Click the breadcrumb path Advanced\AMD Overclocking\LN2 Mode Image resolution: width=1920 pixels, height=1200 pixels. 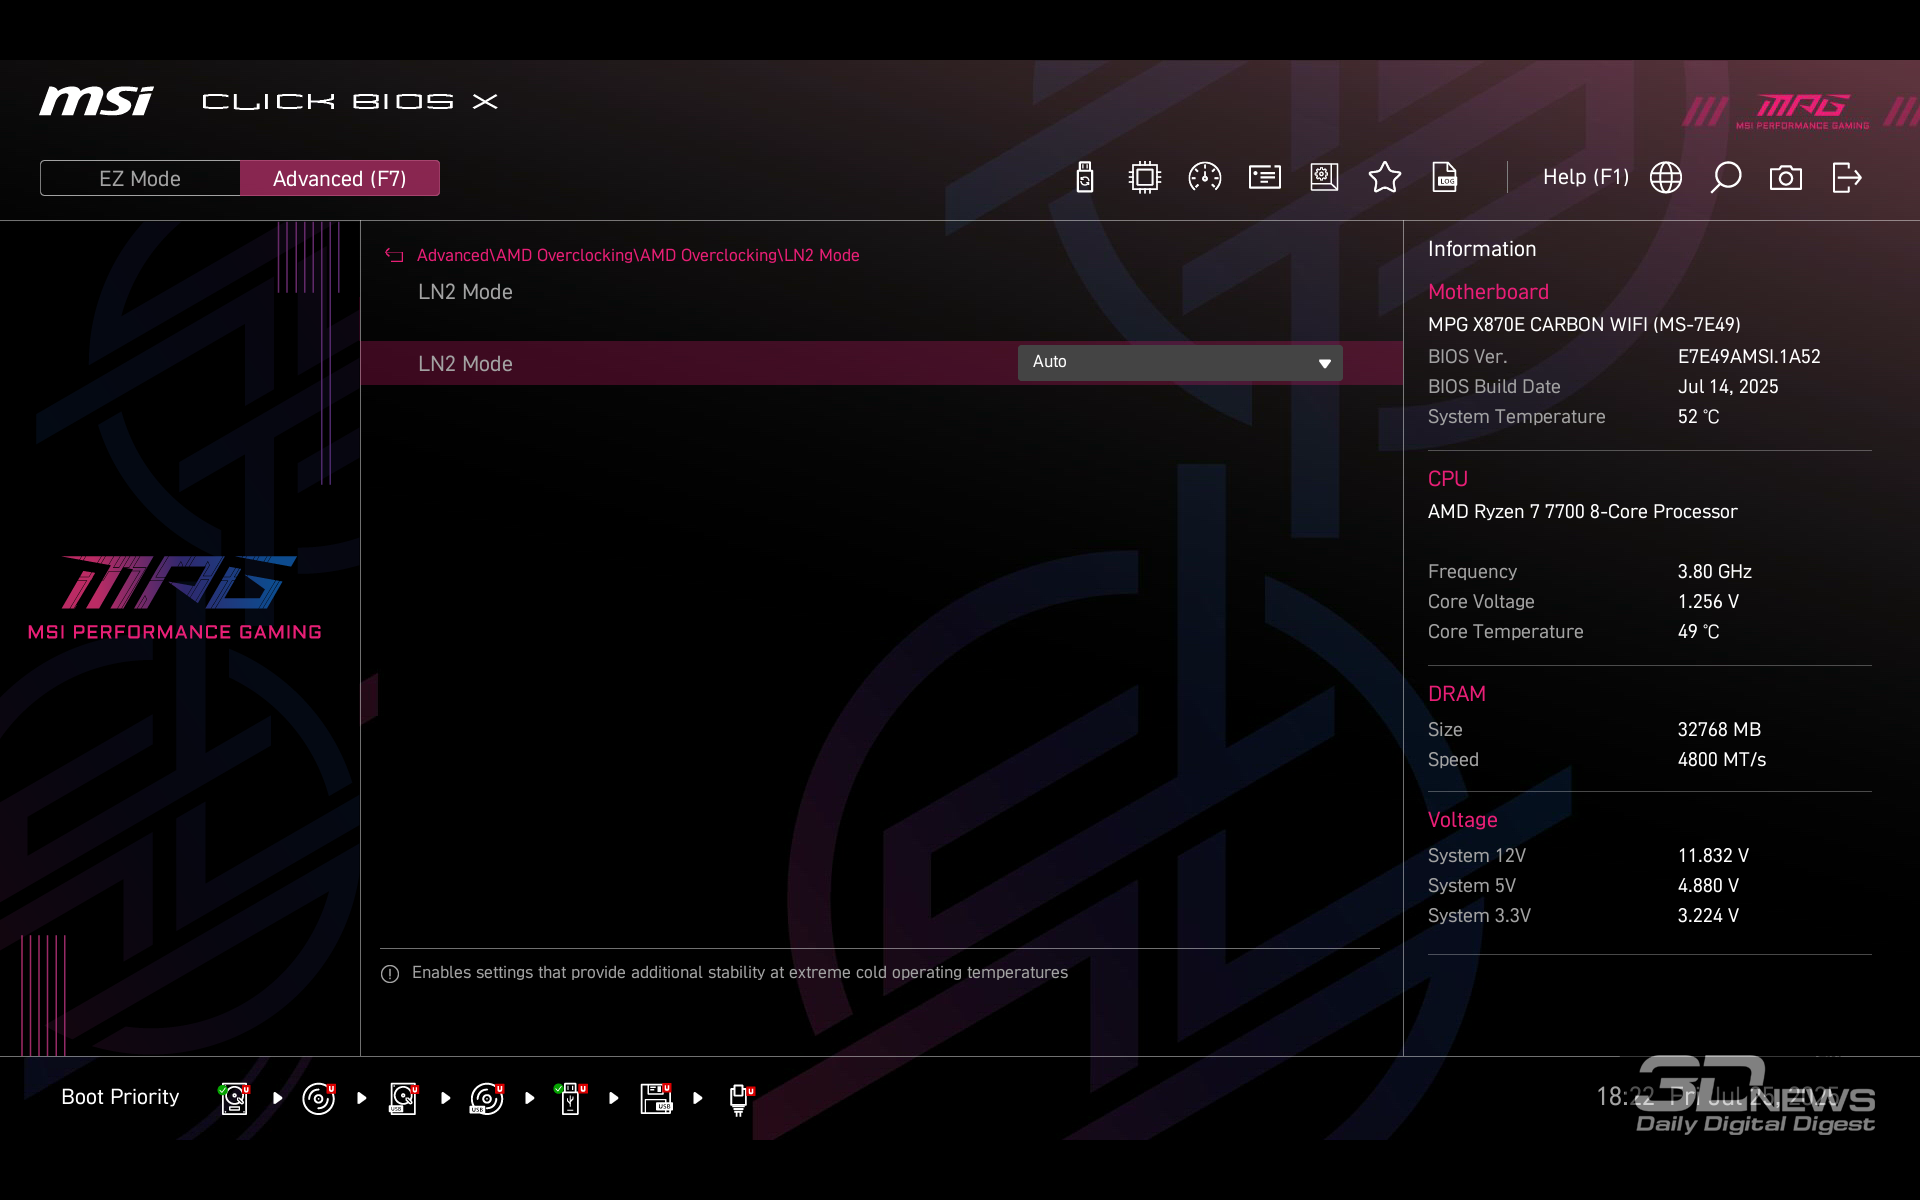pyautogui.click(x=638, y=255)
